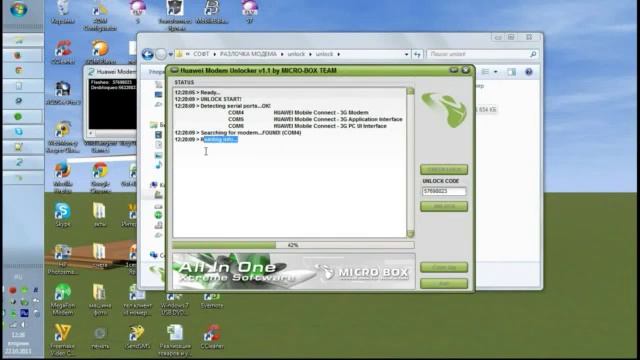Open MobileBa... desktop shortcut
This screenshot has width=640, height=360.
(212, 11)
